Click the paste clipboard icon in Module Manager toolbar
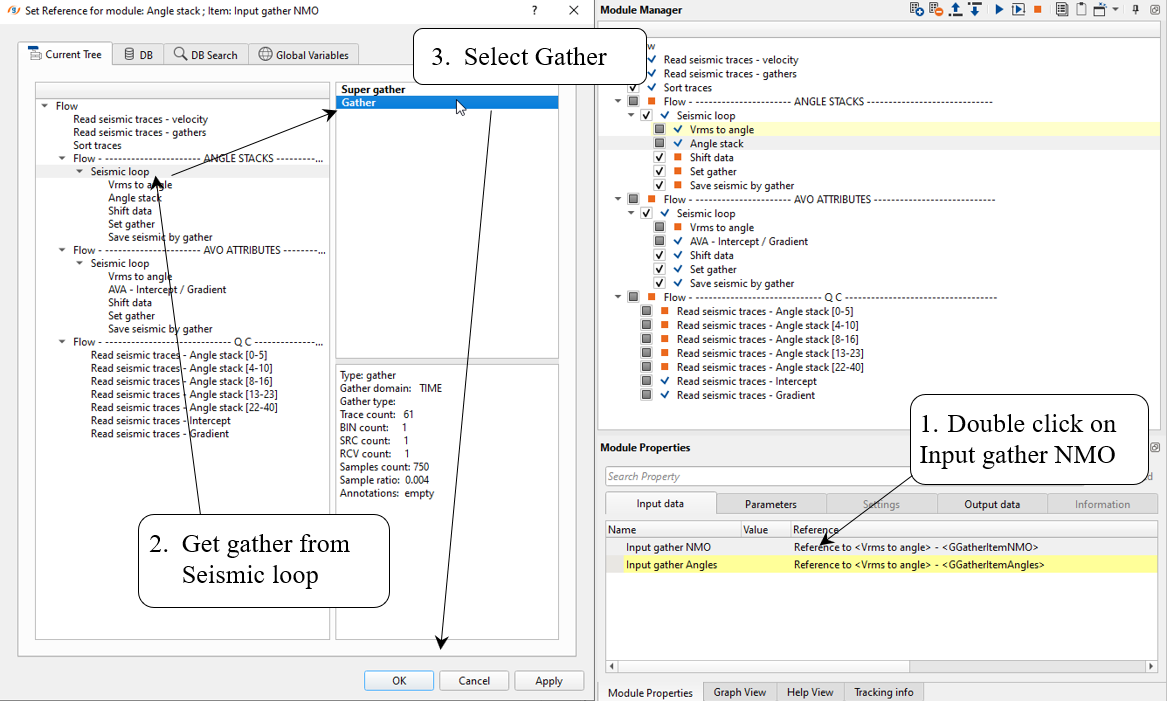 click(1080, 10)
